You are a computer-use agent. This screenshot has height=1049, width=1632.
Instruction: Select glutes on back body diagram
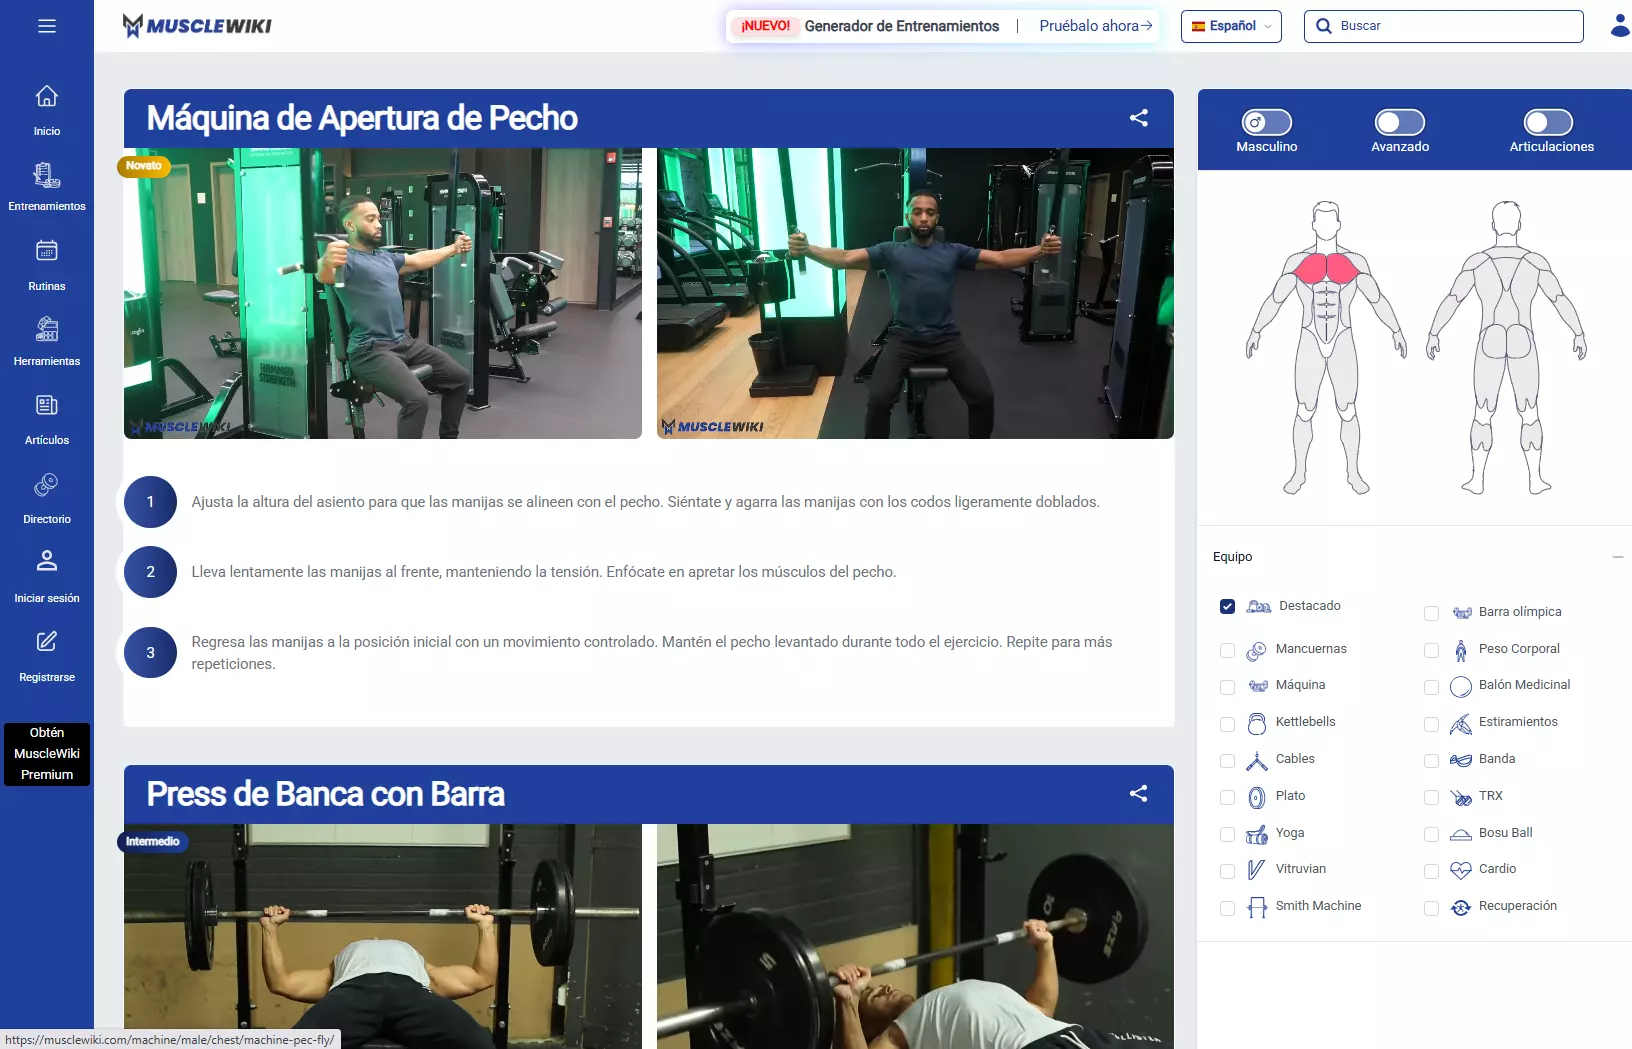1506,341
